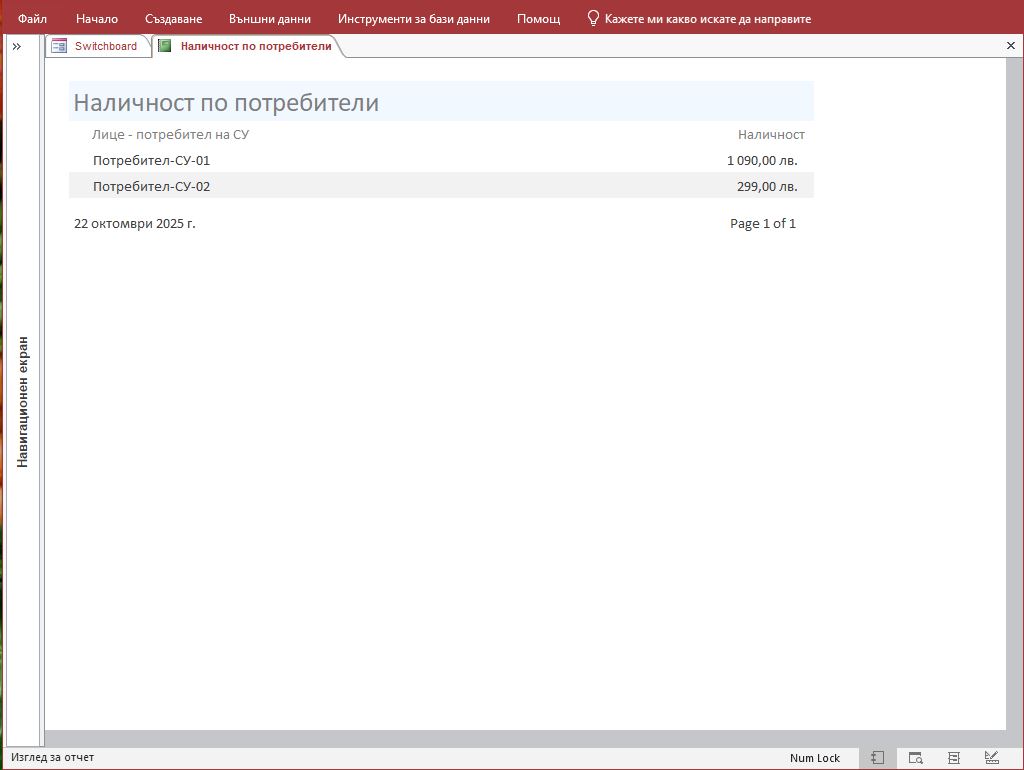Open the Начало ribbon tab
The height and width of the screenshot is (770, 1024).
tap(97, 19)
